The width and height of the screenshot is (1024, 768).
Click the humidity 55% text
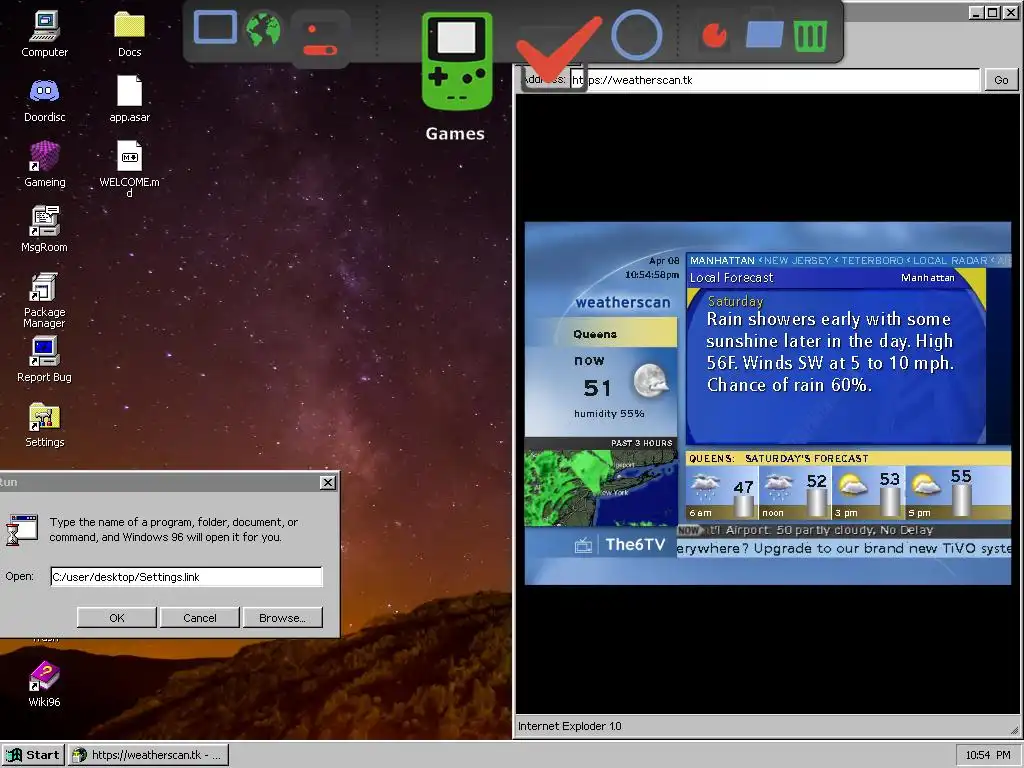[x=609, y=413]
